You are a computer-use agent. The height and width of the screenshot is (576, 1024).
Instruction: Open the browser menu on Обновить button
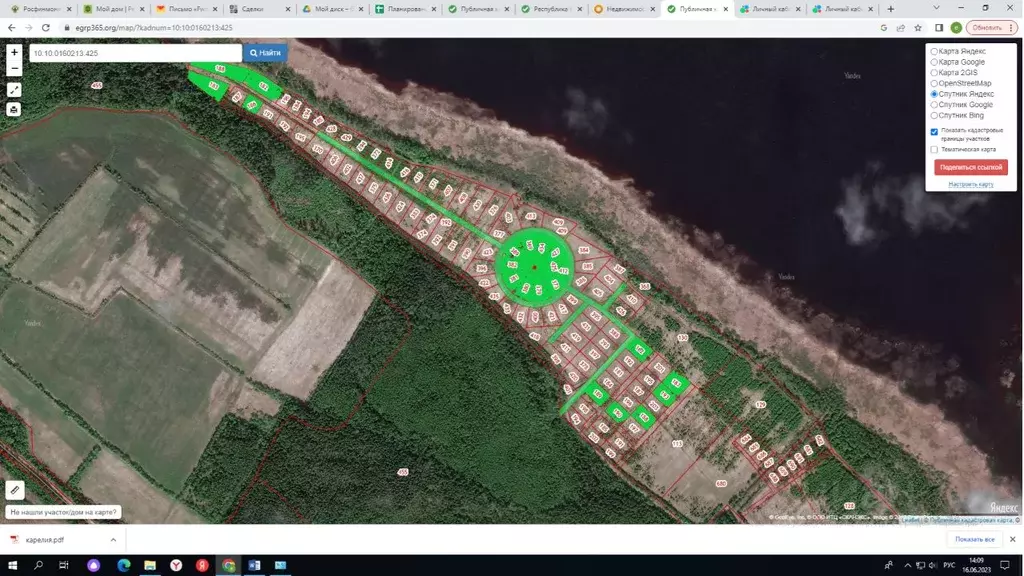click(1011, 27)
